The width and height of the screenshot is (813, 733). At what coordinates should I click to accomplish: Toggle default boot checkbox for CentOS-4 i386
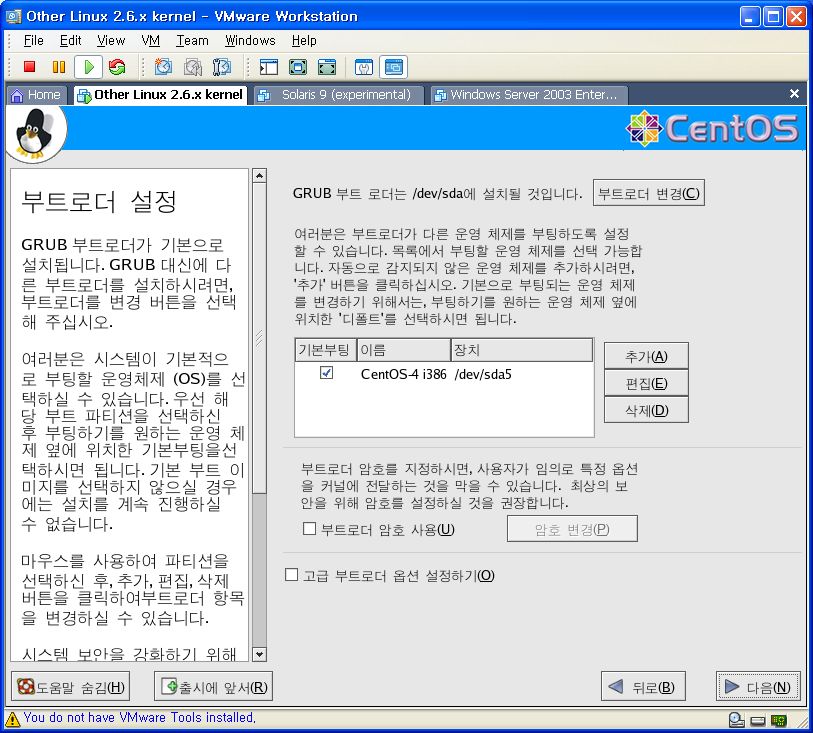tap(326, 373)
